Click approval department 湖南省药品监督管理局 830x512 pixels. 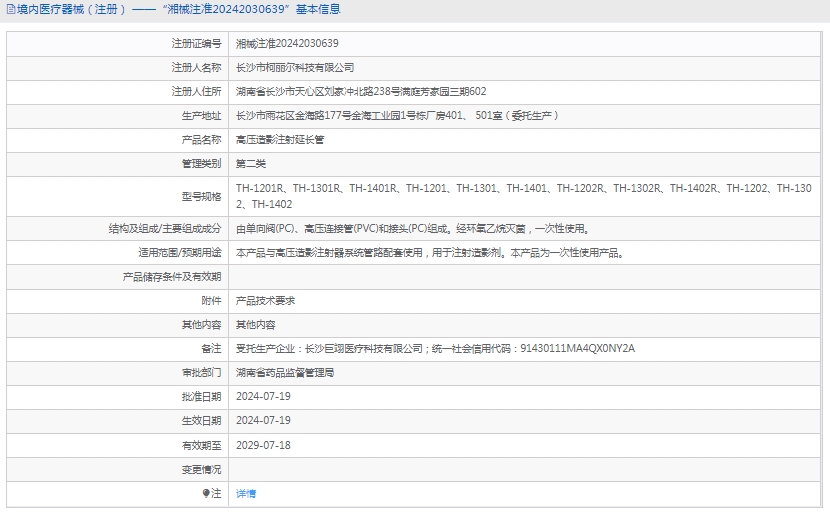click(285, 373)
